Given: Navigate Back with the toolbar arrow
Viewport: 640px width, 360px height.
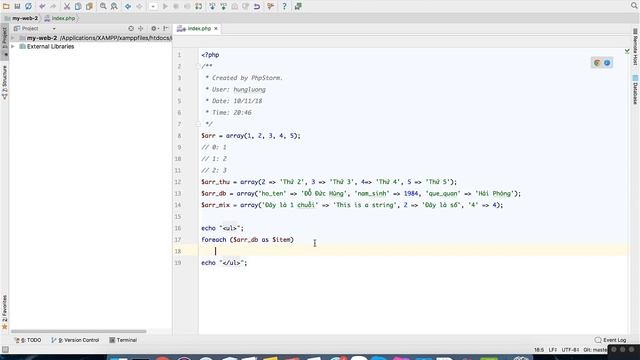Looking at the screenshot, I should (x=128, y=6).
